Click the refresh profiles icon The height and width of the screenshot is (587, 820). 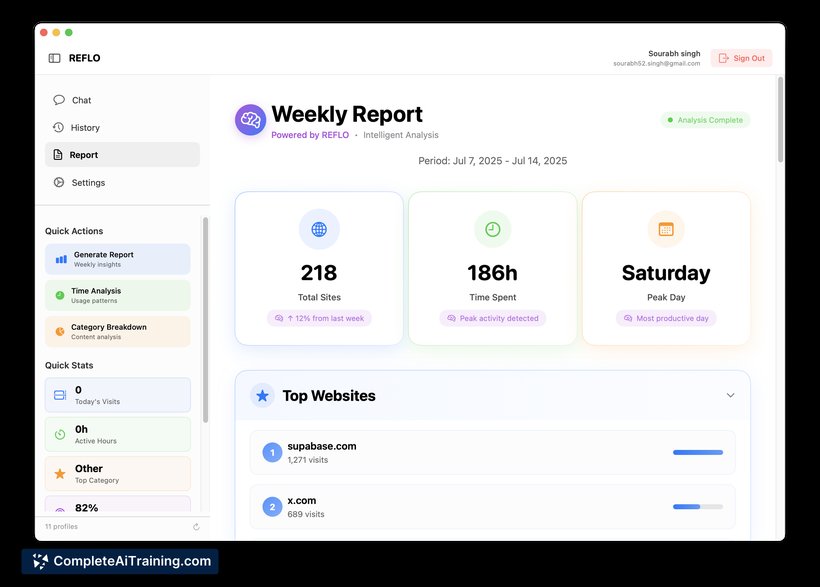point(196,527)
